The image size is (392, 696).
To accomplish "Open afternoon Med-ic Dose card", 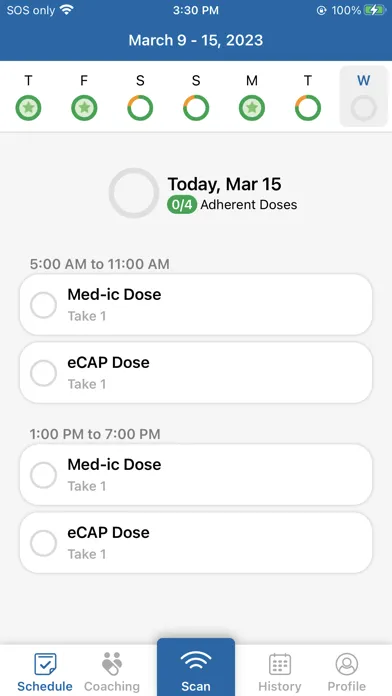I will click(x=196, y=475).
